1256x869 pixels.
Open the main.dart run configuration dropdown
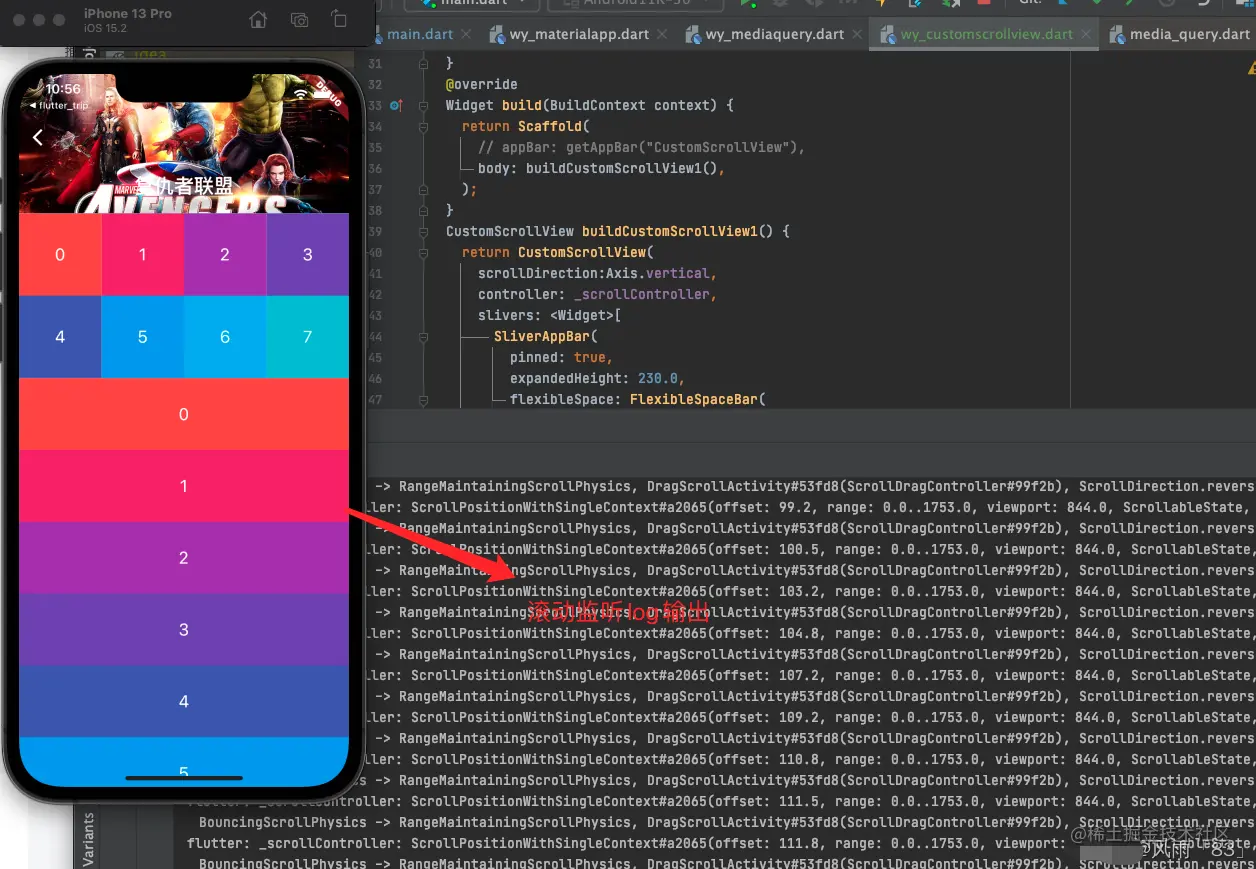[x=470, y=4]
